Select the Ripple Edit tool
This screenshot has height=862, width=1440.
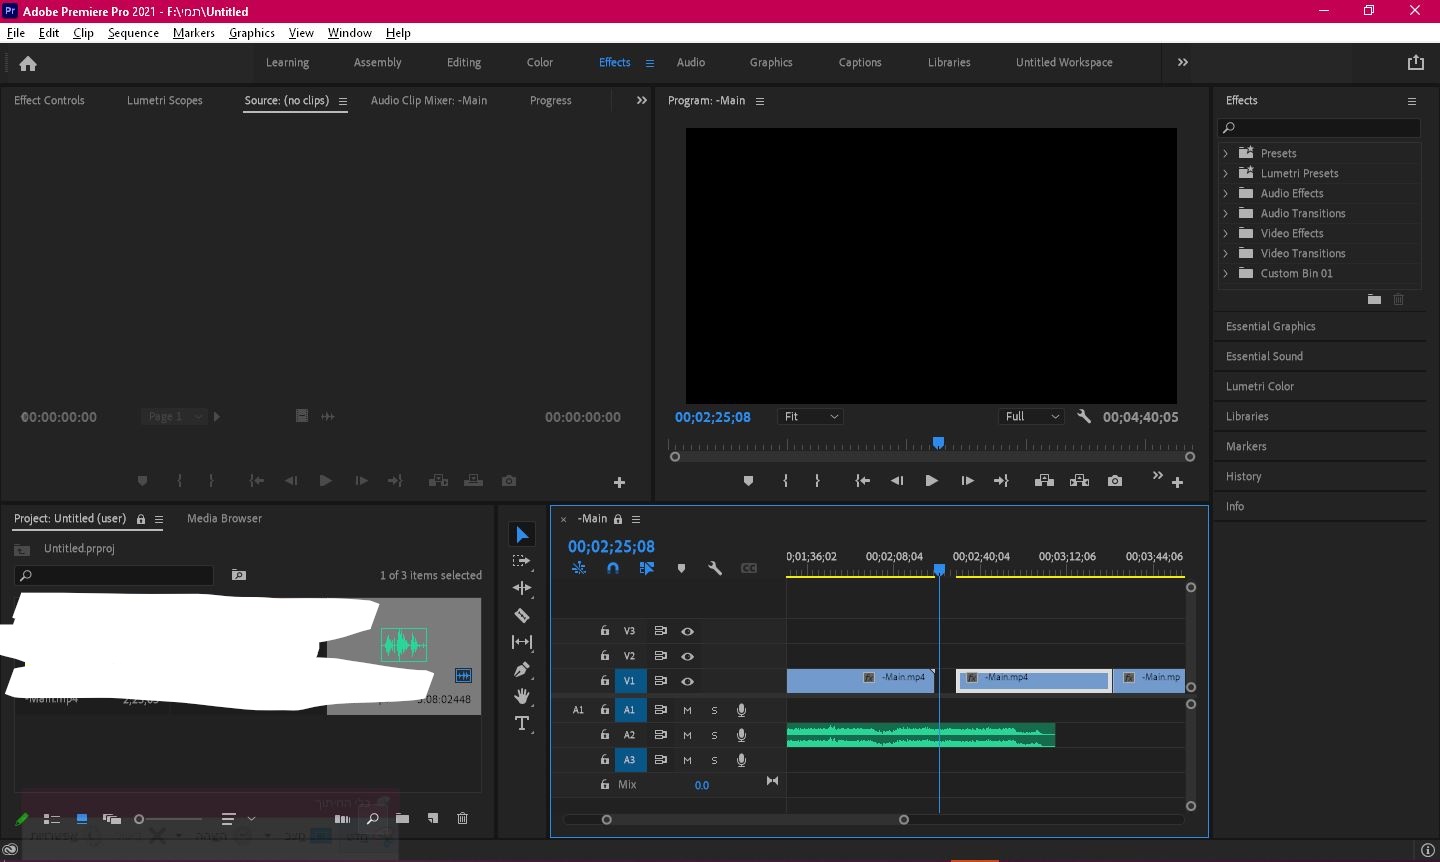tap(522, 588)
